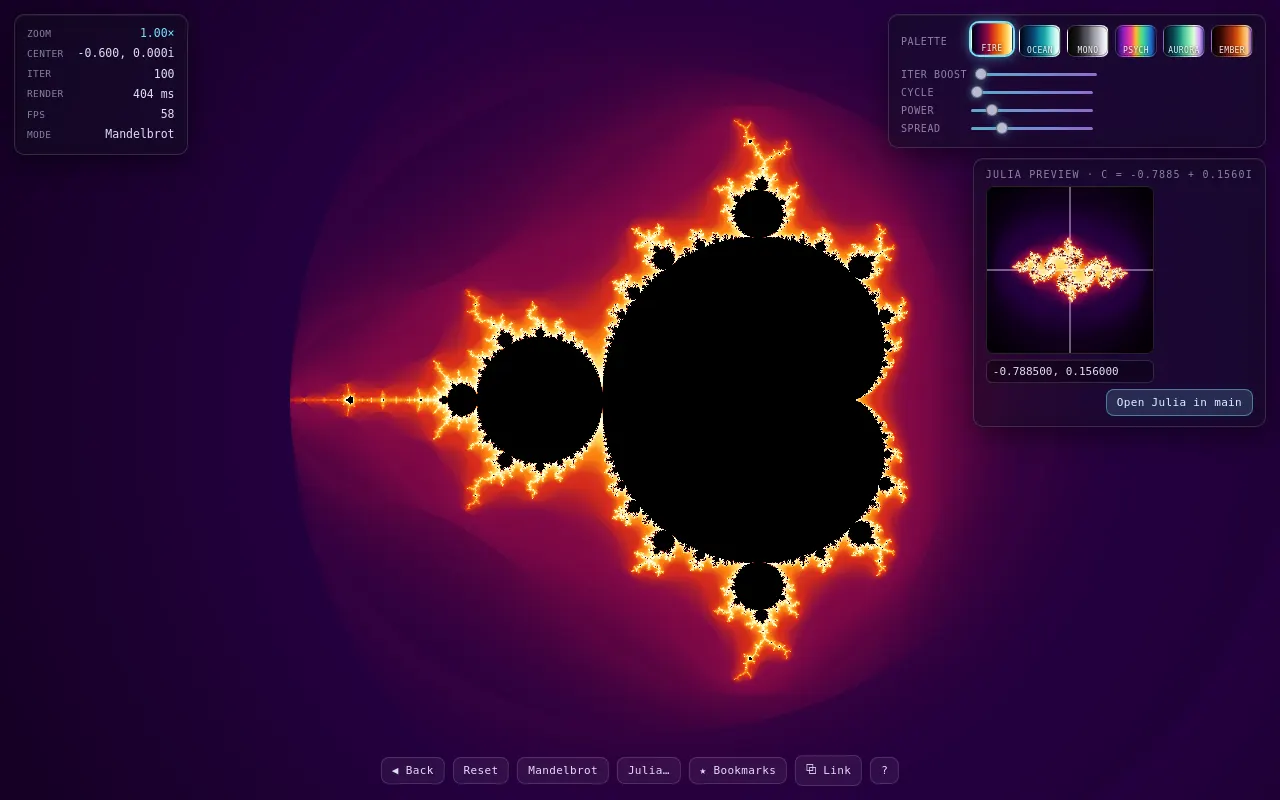Screen dimensions: 1280x800
Task: Click the Julia Preview header text
Action: 1119,174
